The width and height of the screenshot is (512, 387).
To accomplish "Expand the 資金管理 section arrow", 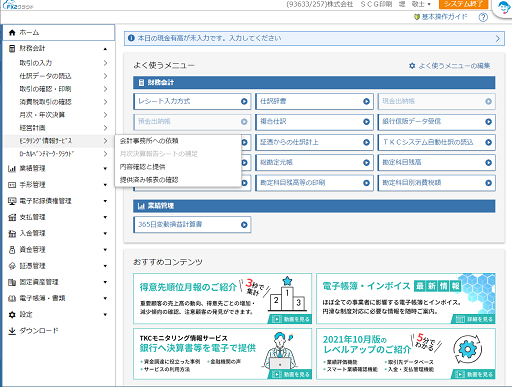I will [105, 250].
